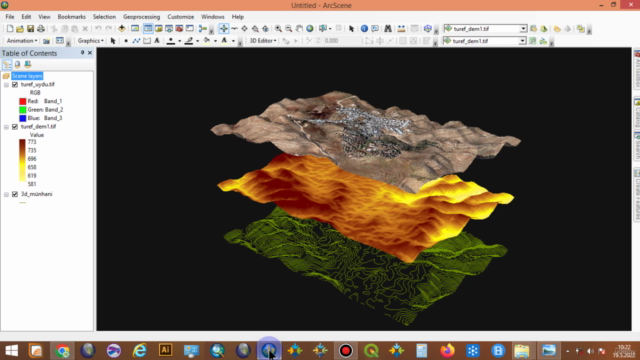Open the Edit menu
The image size is (640, 360).
[26, 17]
